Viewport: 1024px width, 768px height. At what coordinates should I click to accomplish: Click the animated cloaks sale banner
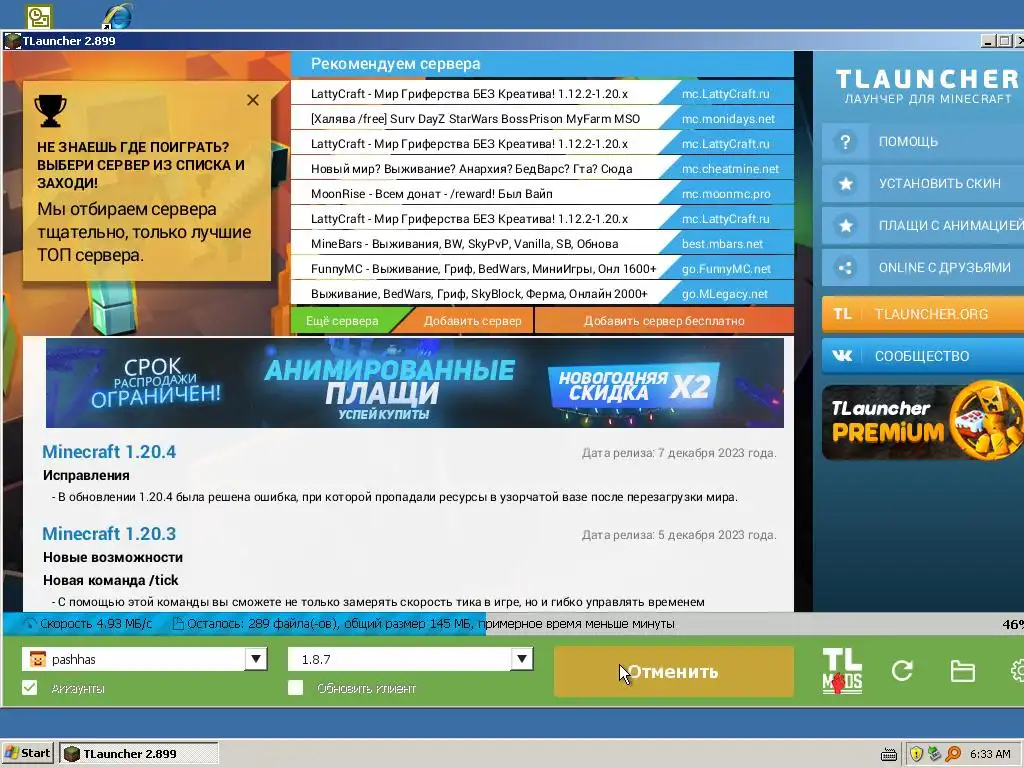[x=415, y=383]
